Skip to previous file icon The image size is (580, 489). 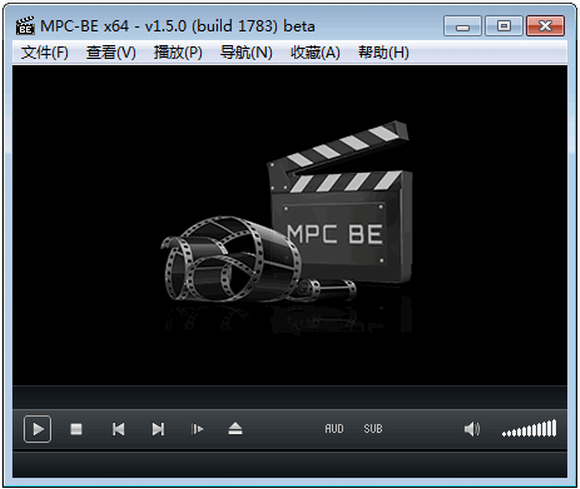[x=118, y=429]
